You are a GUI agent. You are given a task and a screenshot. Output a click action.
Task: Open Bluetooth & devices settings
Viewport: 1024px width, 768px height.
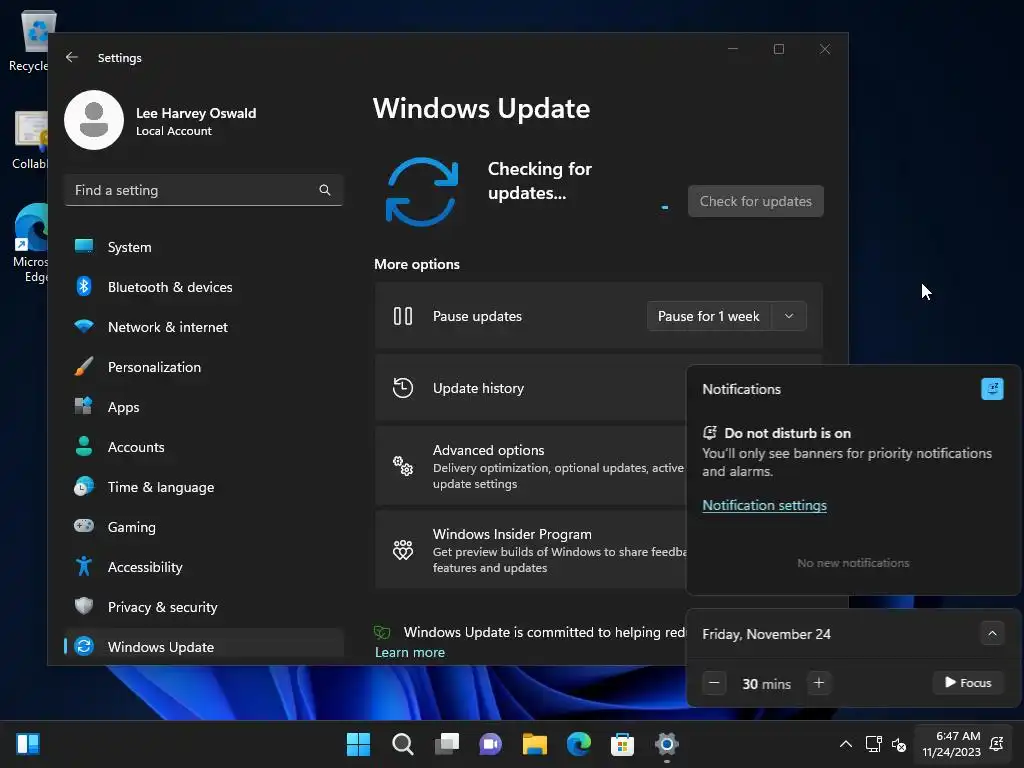204,287
